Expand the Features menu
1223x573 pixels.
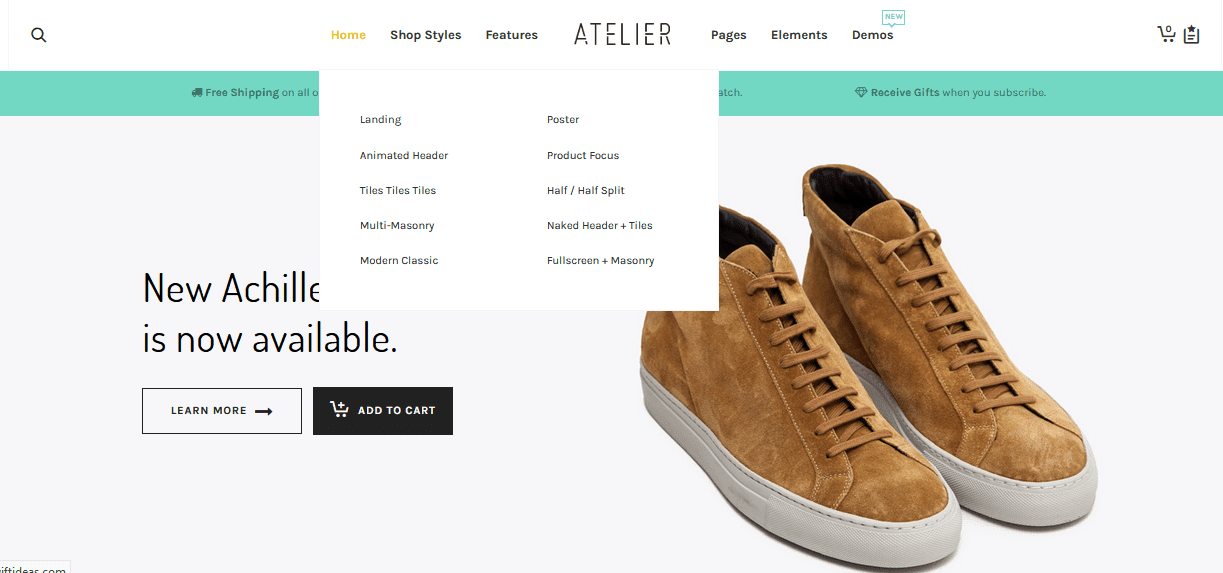(512, 35)
